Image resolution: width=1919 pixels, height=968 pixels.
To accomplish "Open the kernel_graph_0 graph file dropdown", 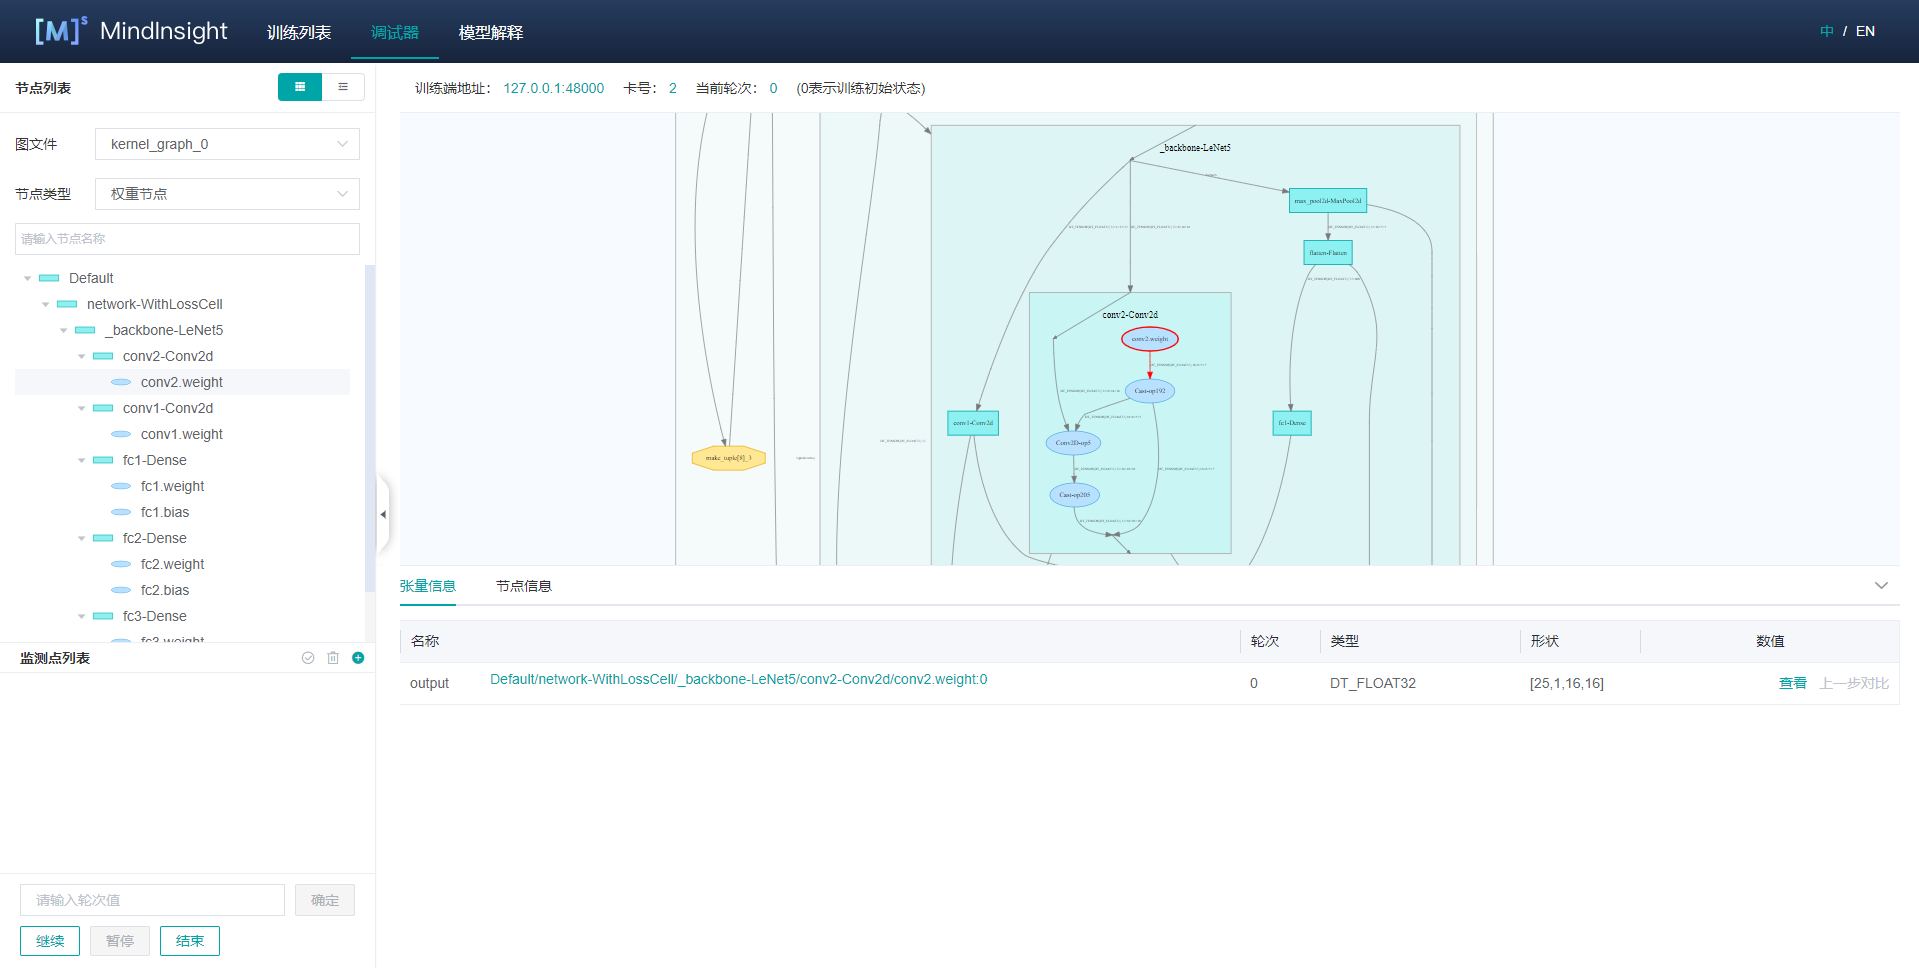I will click(227, 144).
